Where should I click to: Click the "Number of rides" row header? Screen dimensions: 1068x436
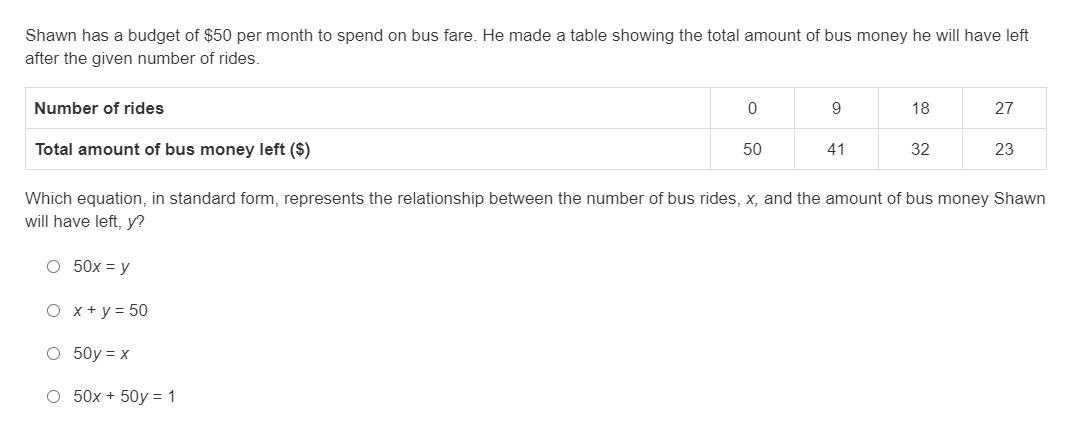point(99,108)
